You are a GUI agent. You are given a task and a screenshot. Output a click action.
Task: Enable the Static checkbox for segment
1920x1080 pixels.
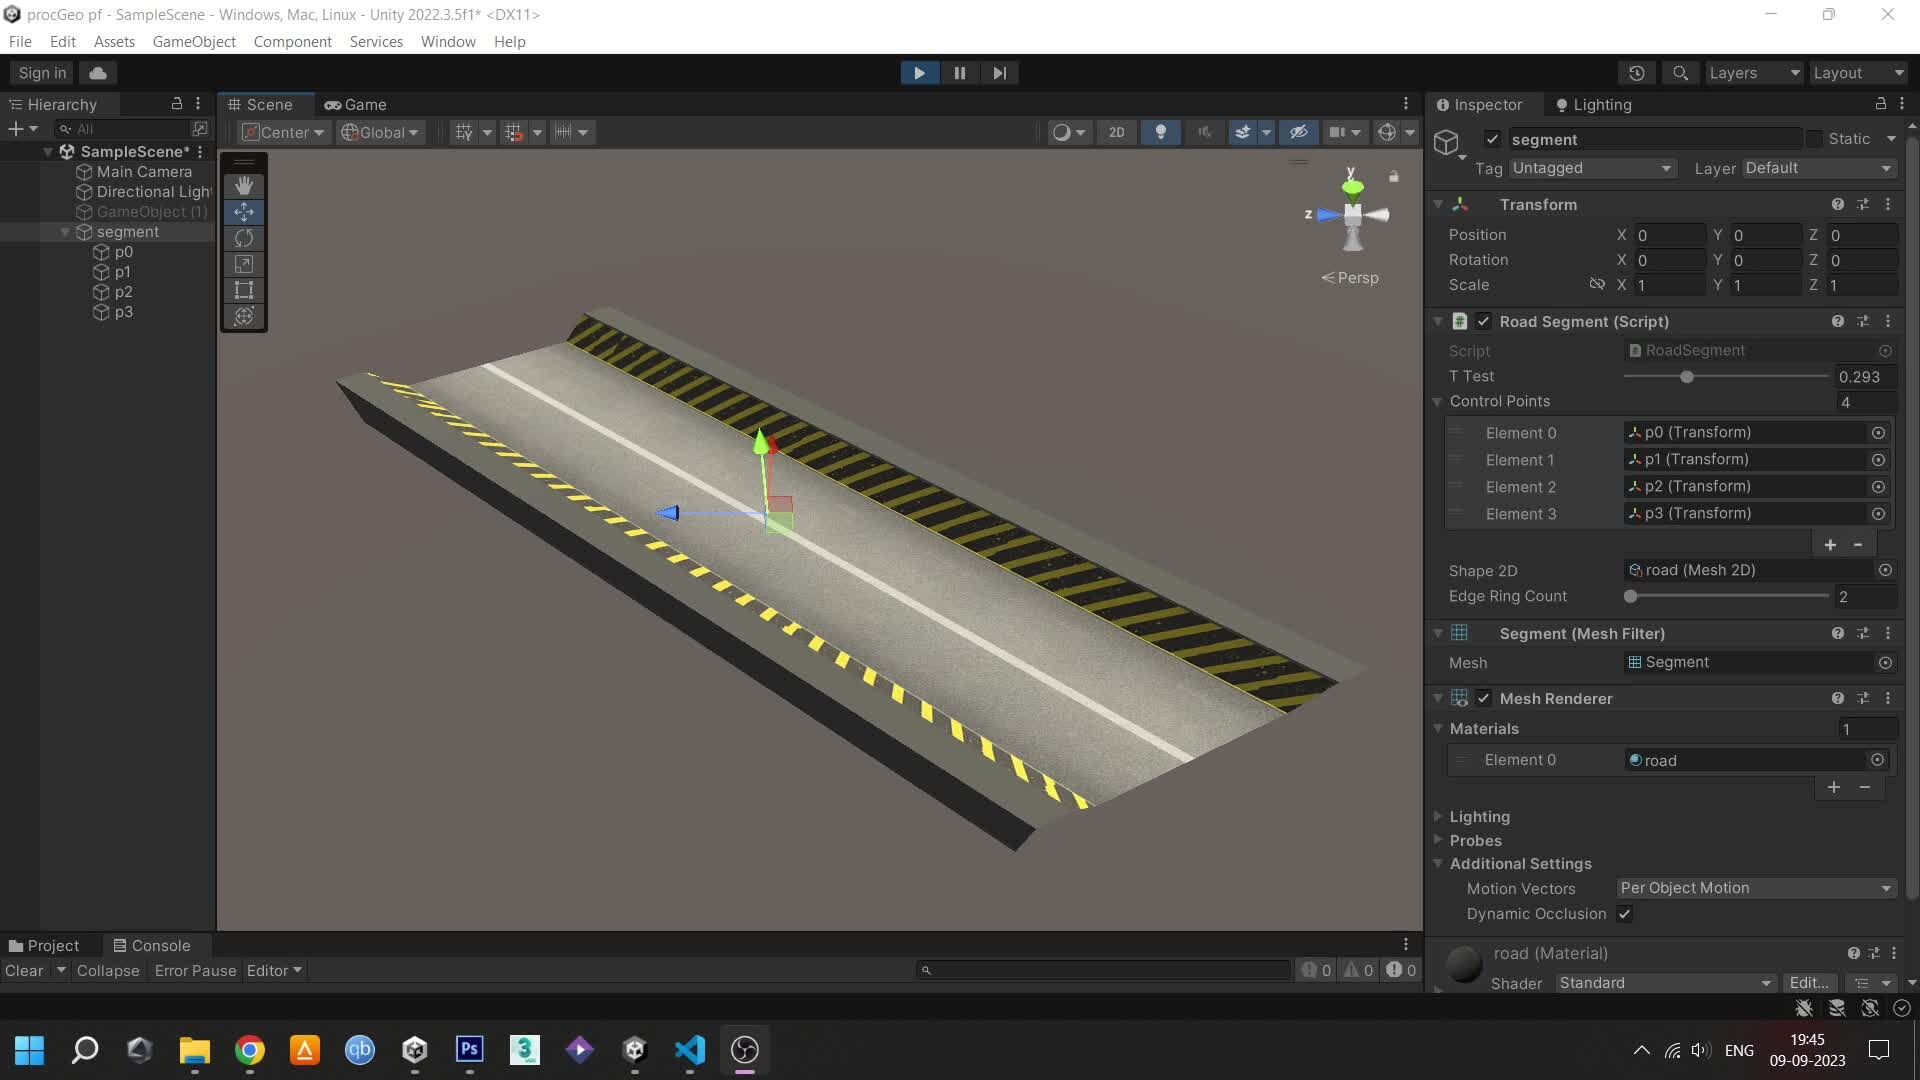(1813, 139)
